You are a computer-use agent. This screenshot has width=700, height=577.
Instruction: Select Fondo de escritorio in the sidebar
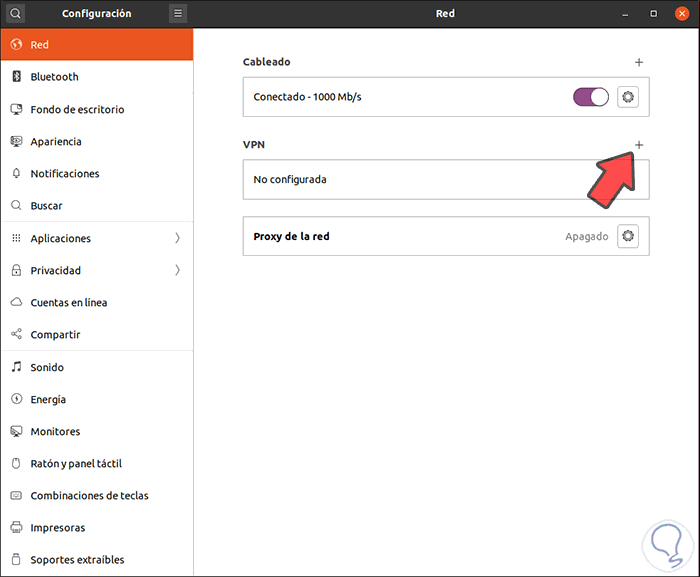click(x=77, y=109)
